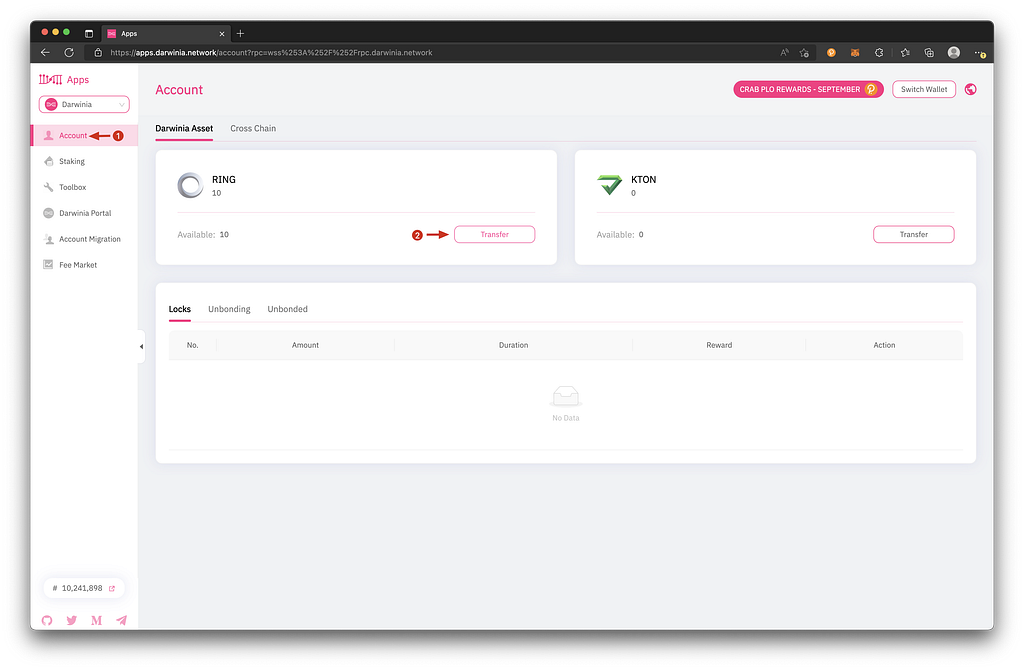Add this page to favorites
Screen dimensions: 1024x670
804,53
